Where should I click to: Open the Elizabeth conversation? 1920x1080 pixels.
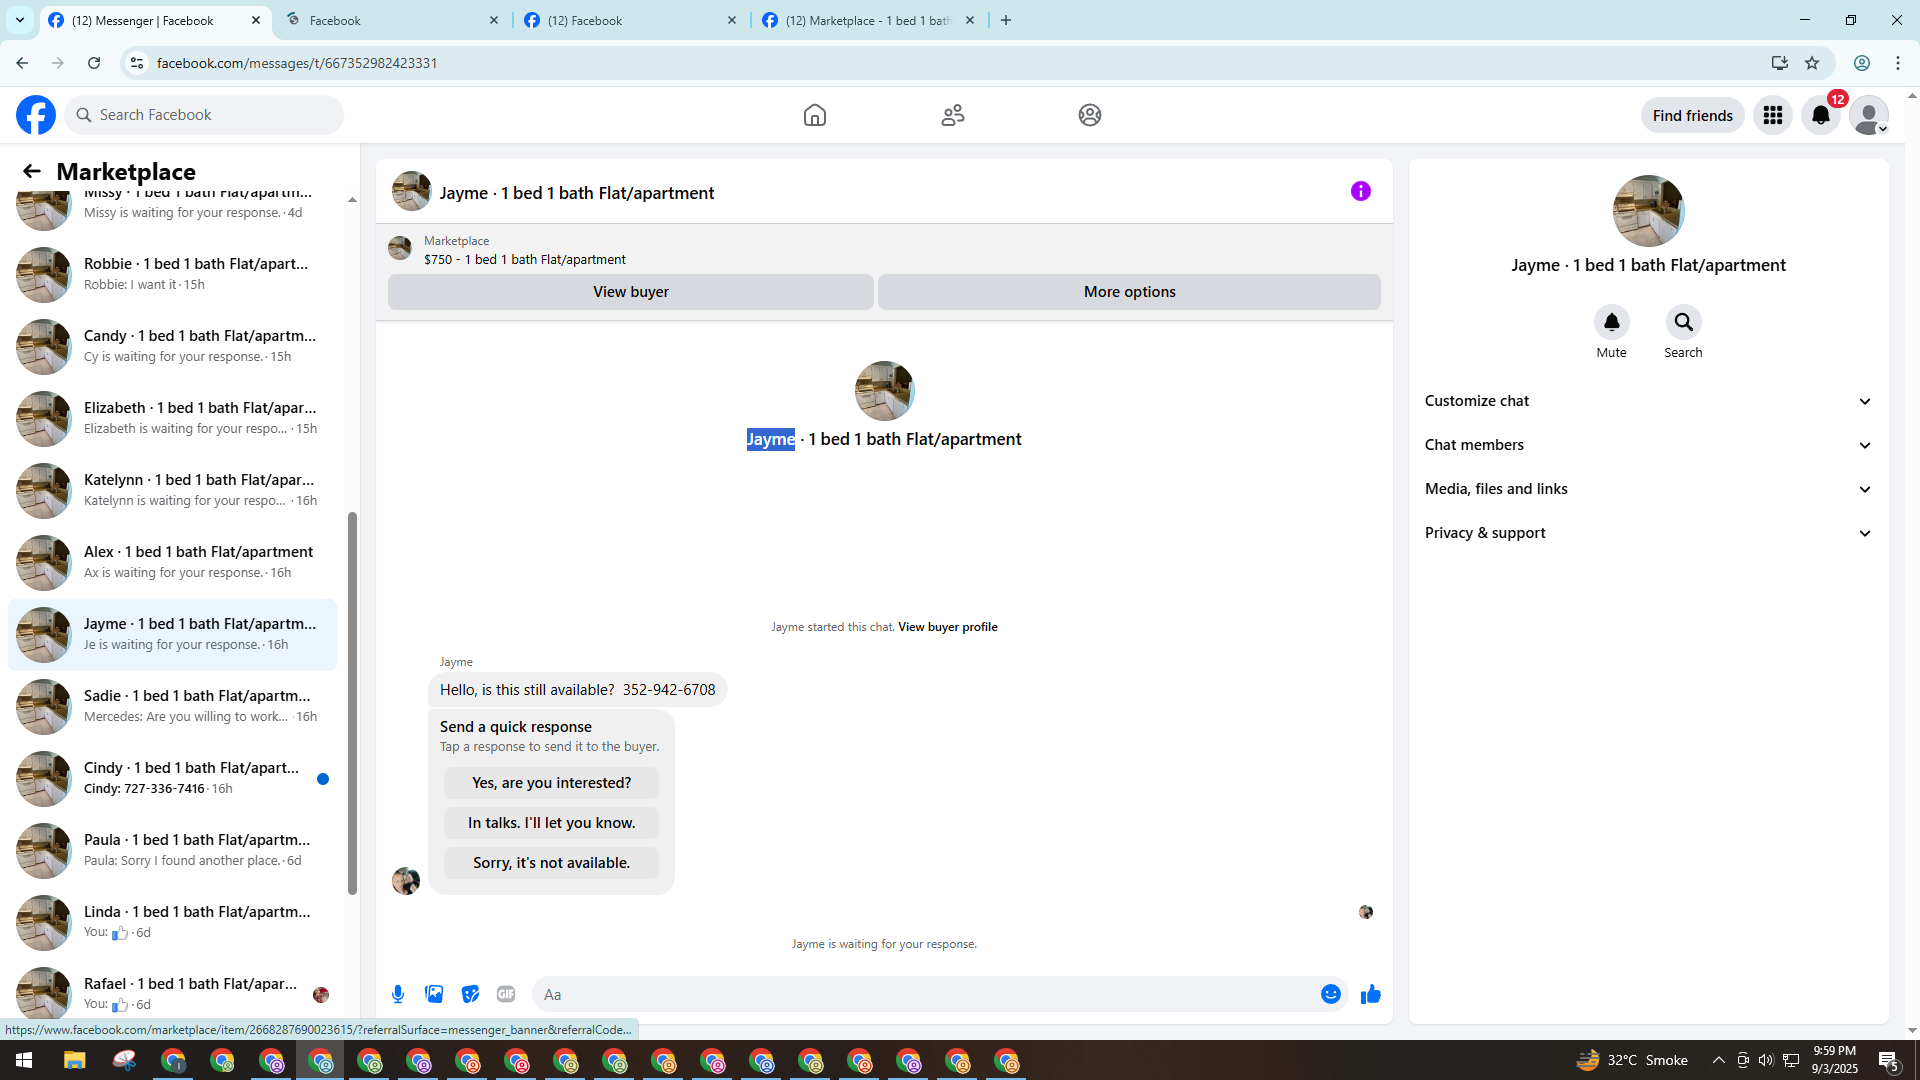(x=172, y=418)
